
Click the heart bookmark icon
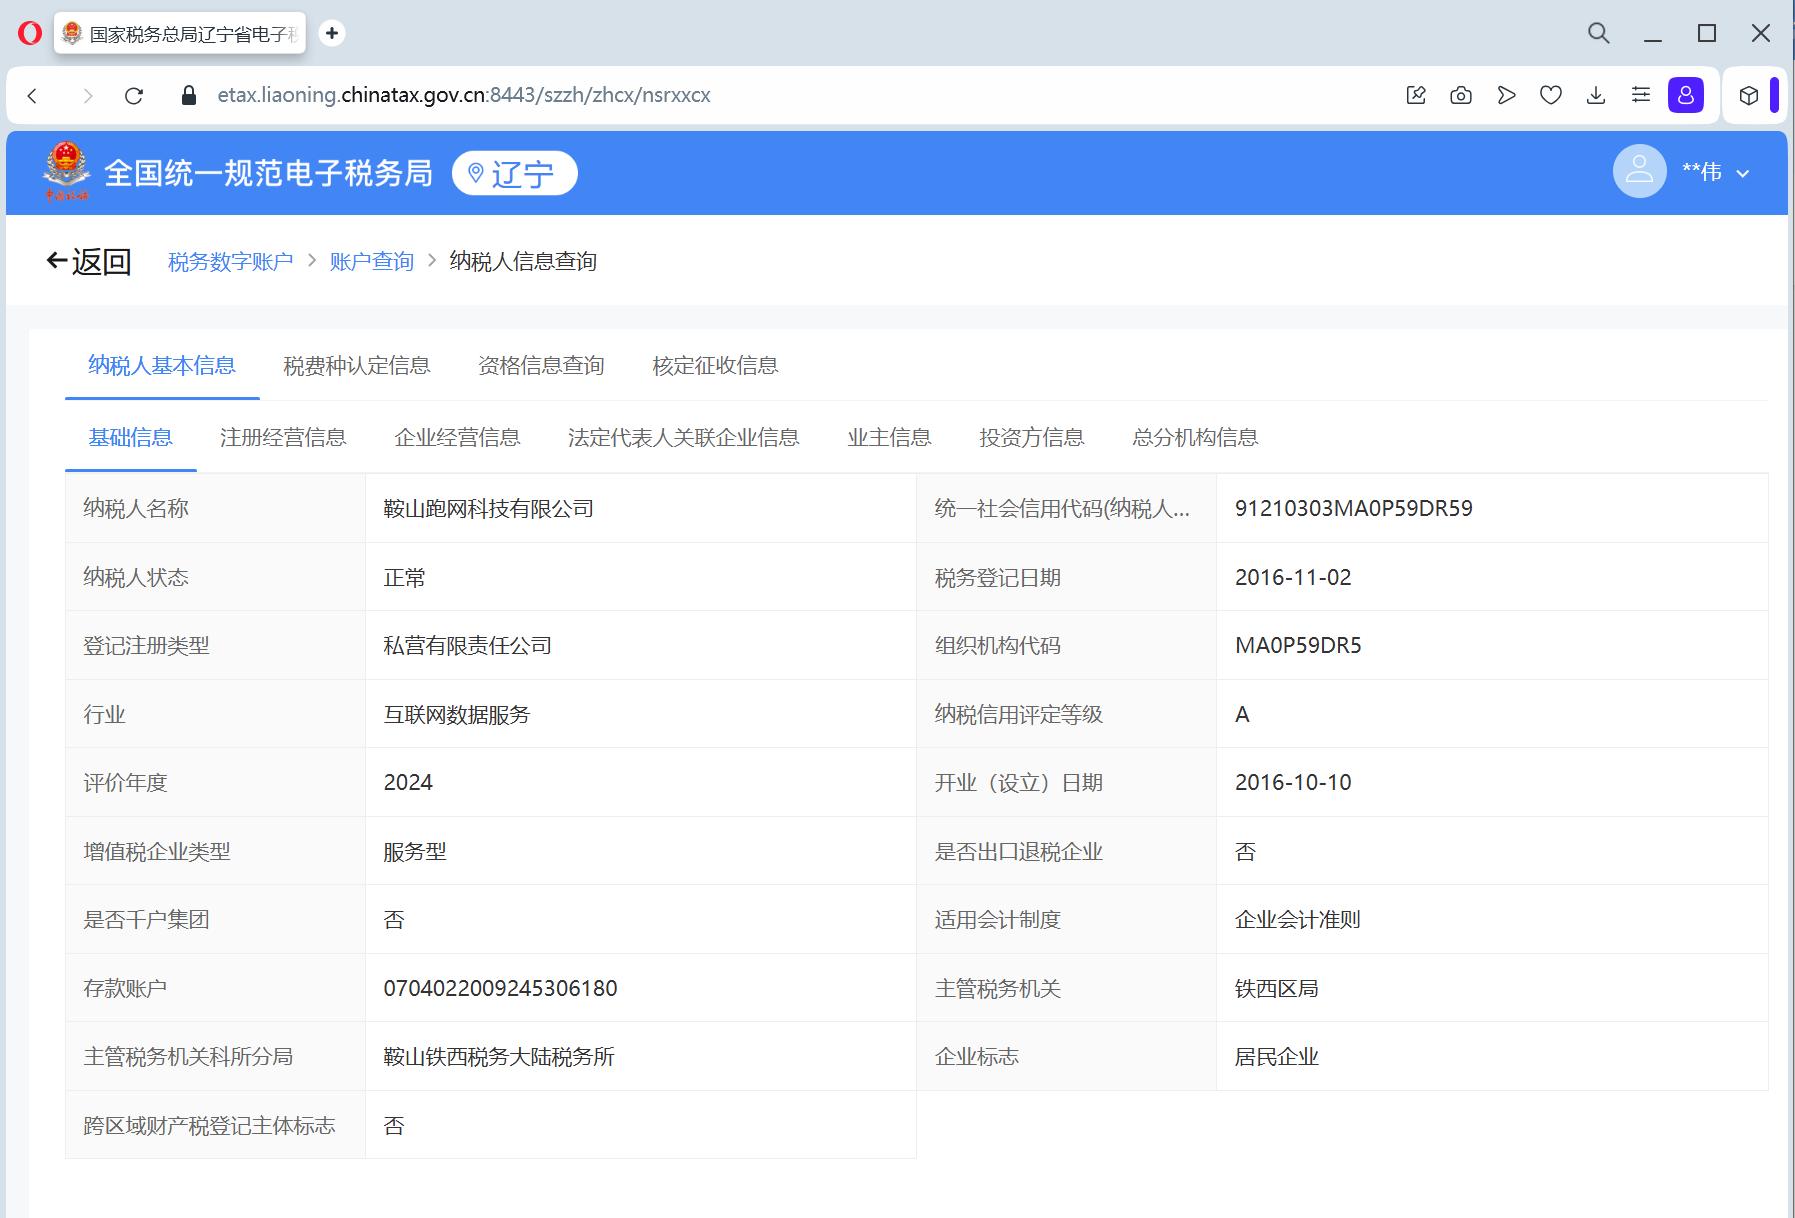click(x=1551, y=96)
